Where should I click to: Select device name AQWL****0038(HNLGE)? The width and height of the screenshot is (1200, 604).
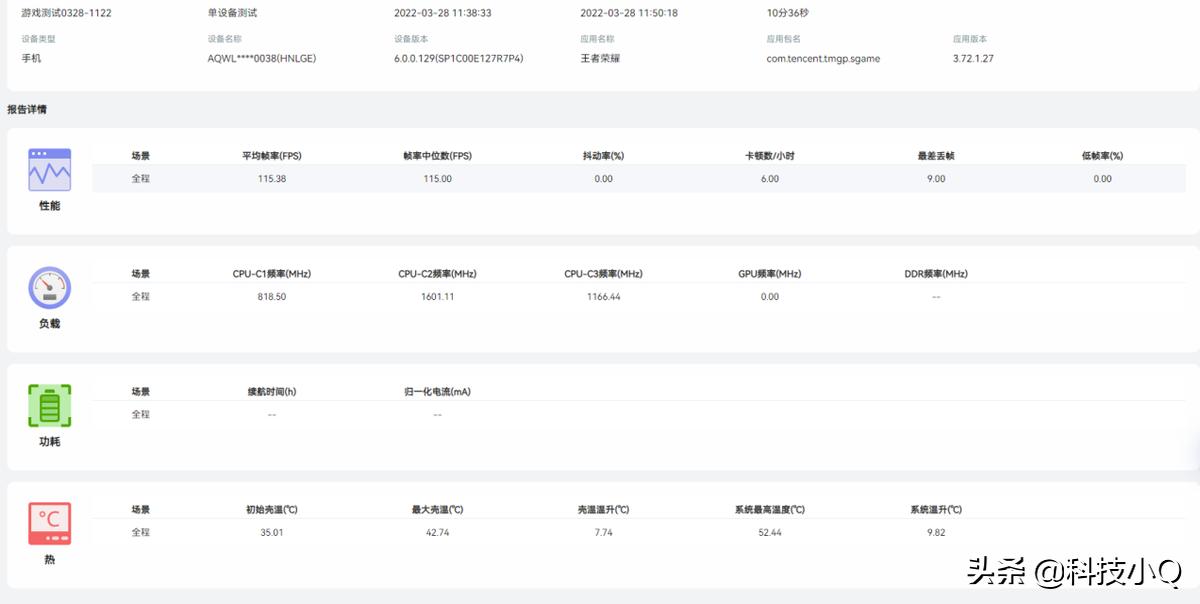(x=260, y=58)
